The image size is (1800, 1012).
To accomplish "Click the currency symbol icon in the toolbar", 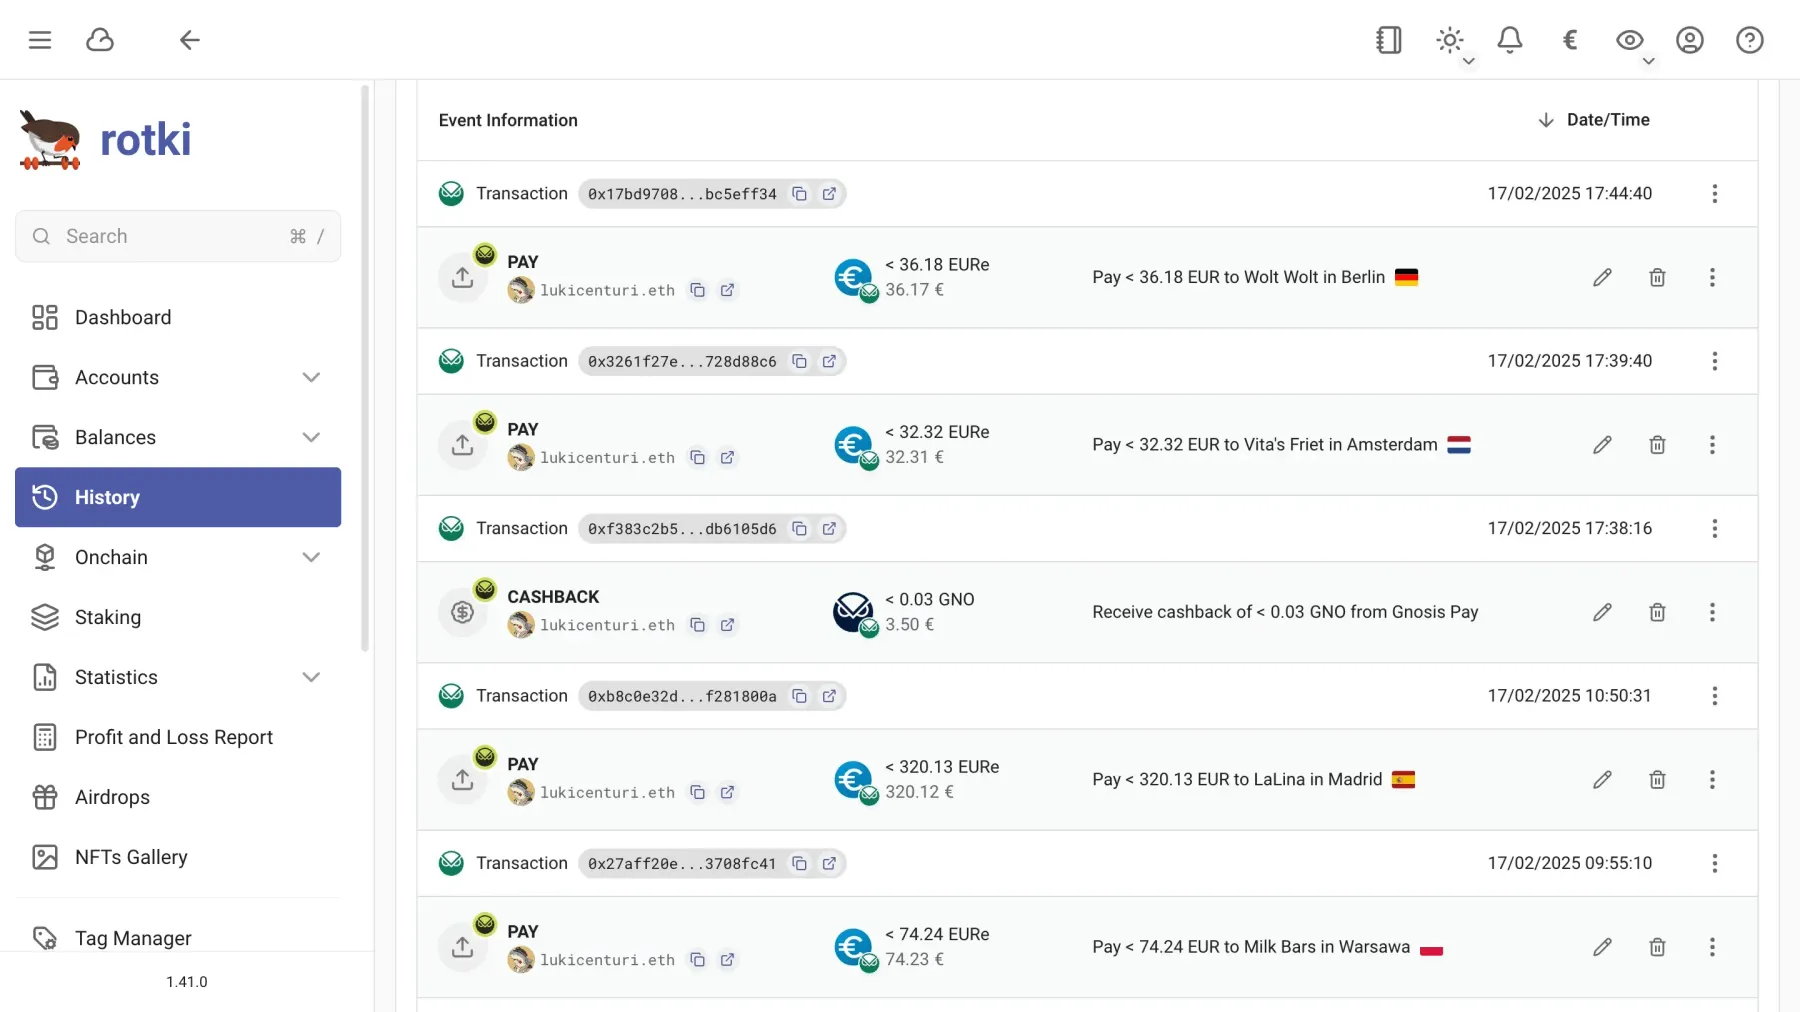I will pyautogui.click(x=1569, y=40).
